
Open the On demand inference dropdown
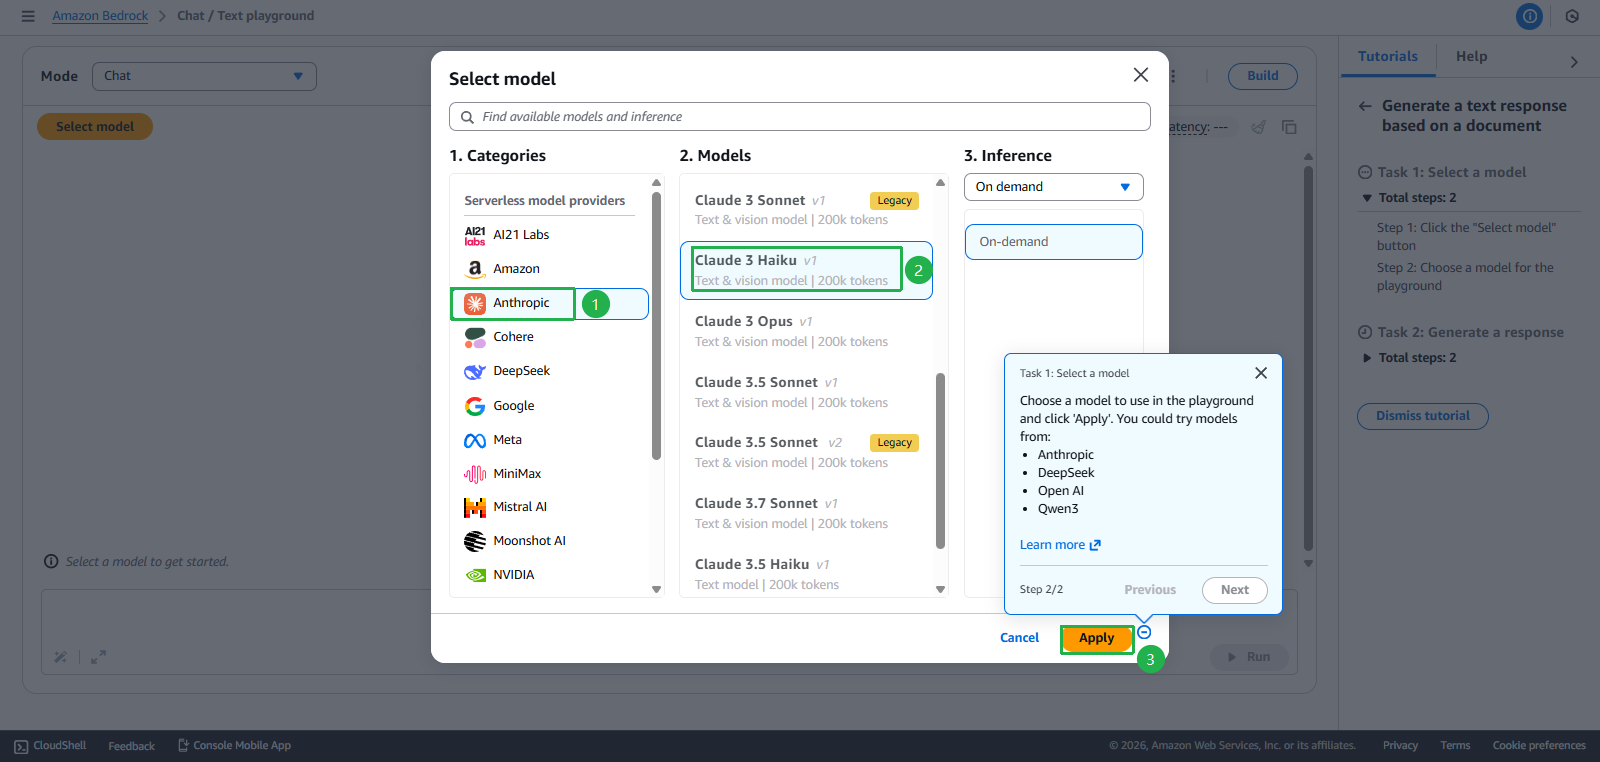point(1053,187)
